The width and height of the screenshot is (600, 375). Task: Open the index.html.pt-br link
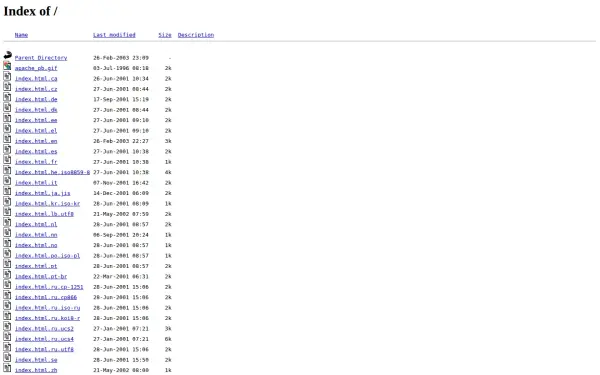point(41,276)
